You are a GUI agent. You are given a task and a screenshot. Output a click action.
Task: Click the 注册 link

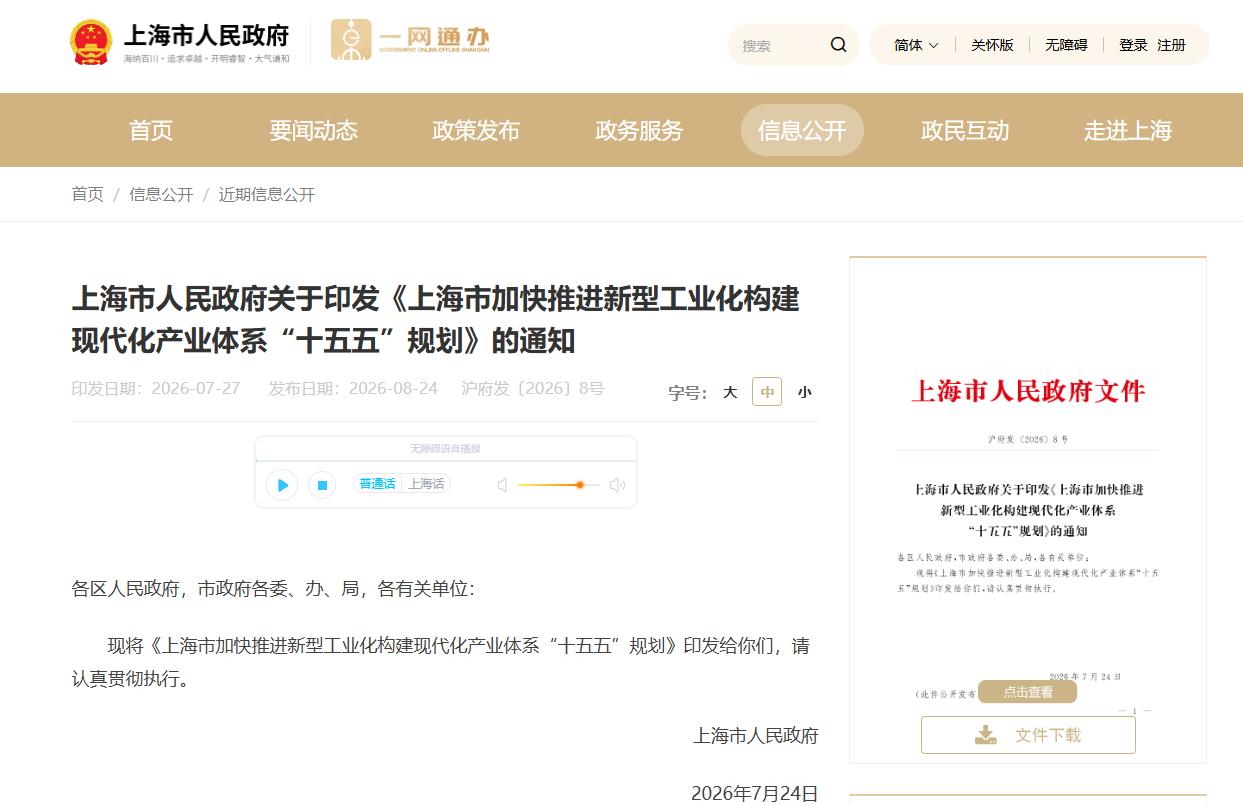[x=1171, y=45]
